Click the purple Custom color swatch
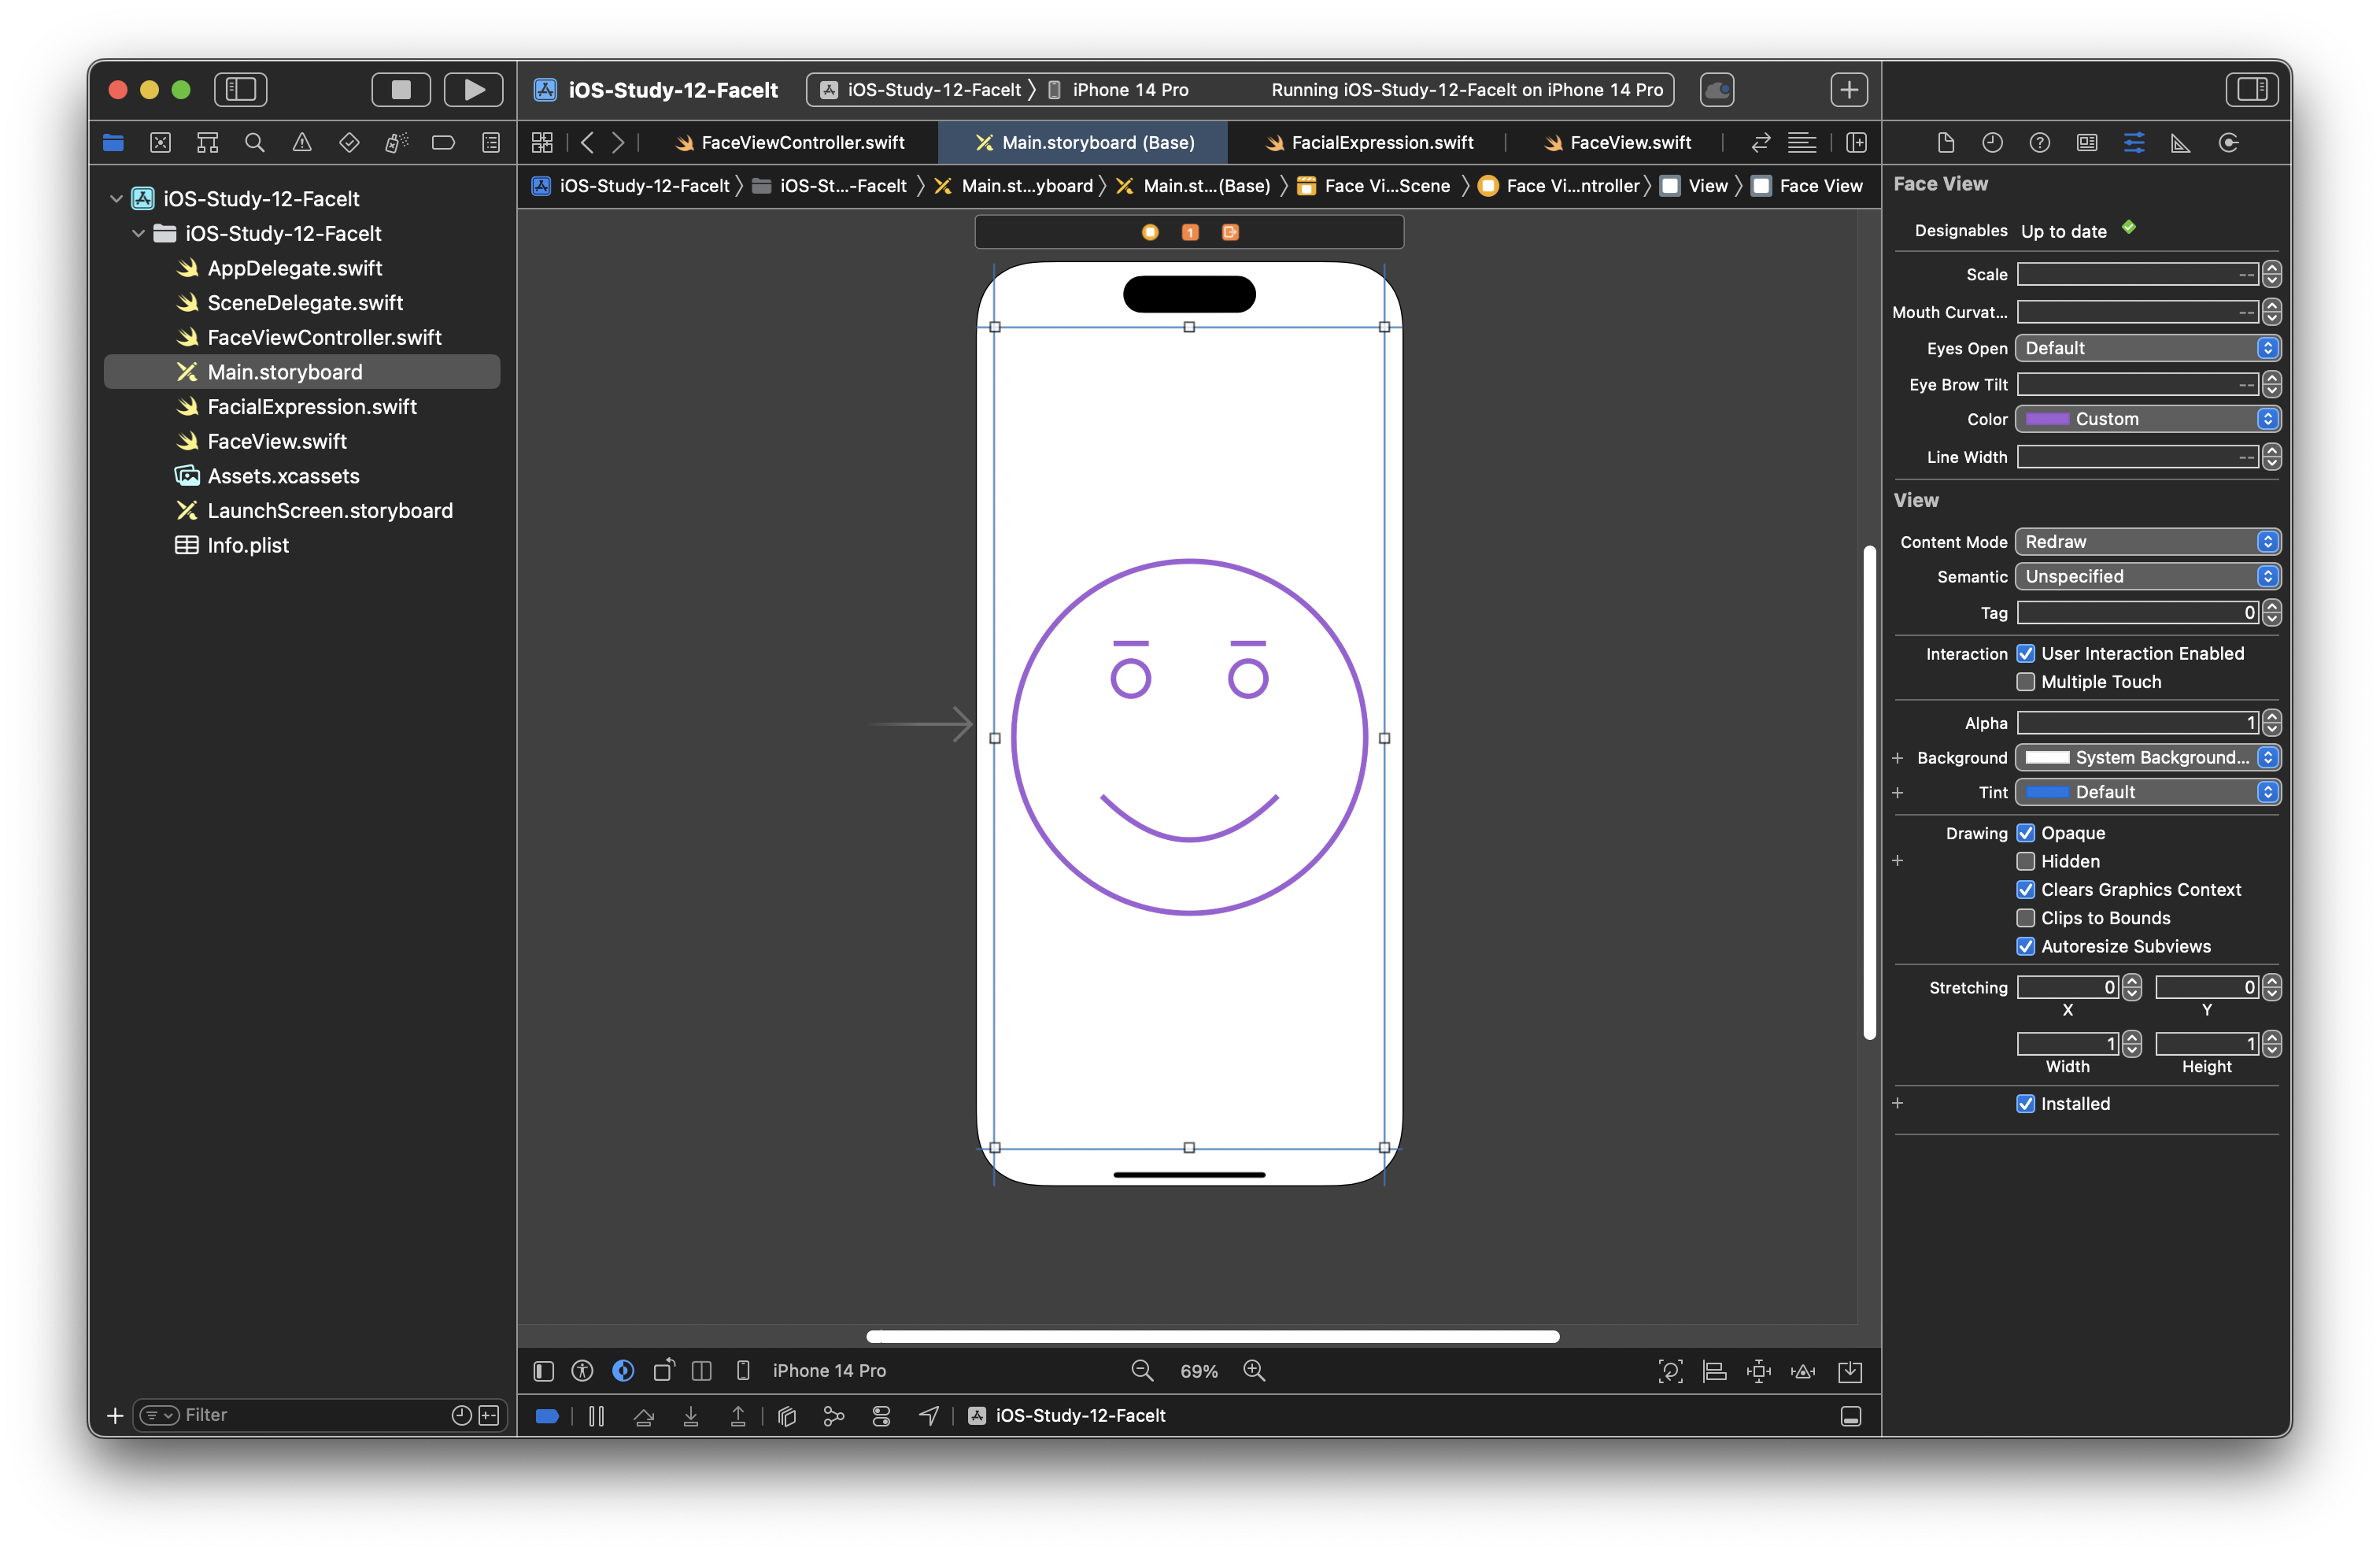Viewport: 2380px width, 1554px height. [x=2046, y=419]
